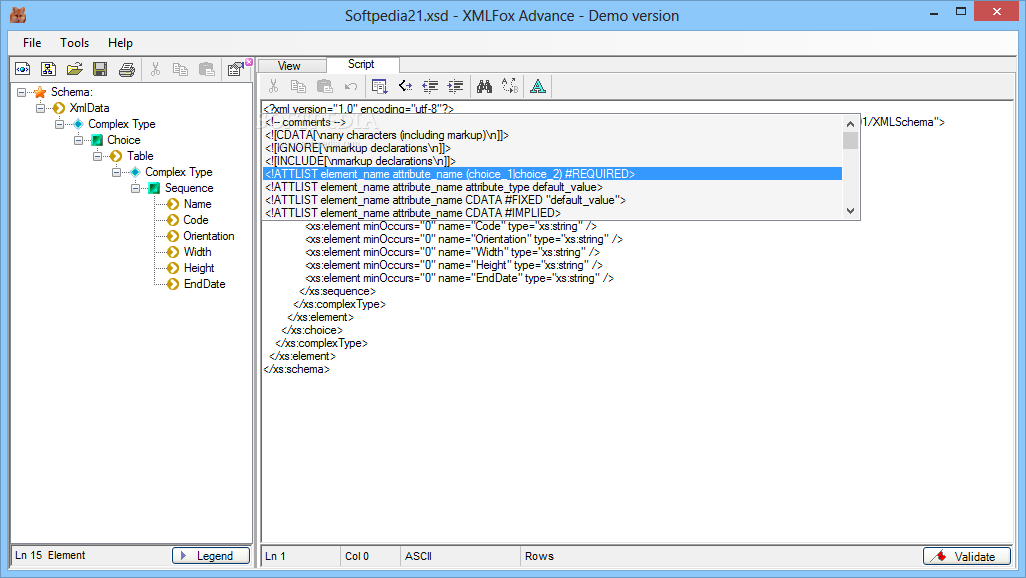Viewport: 1026px width, 578px height.
Task: Click the font letter A icon
Action: 538,86
